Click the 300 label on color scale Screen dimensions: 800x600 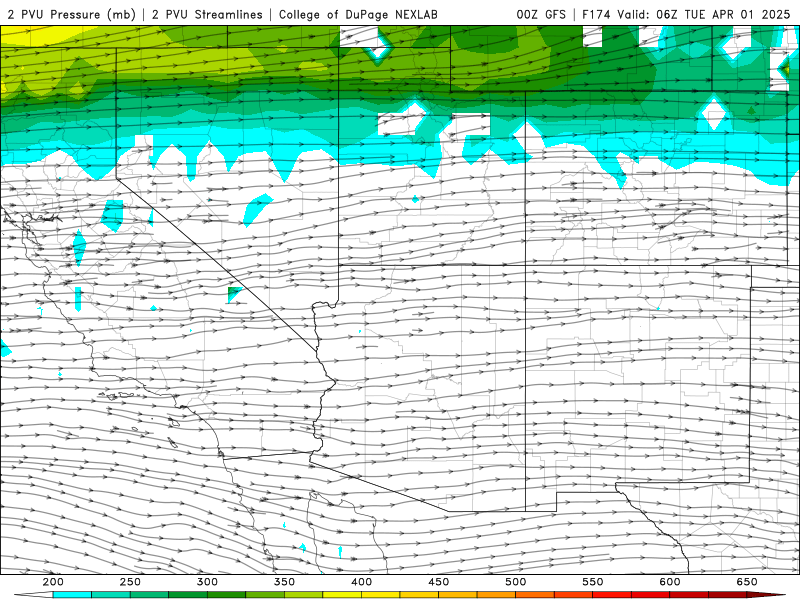(207, 582)
